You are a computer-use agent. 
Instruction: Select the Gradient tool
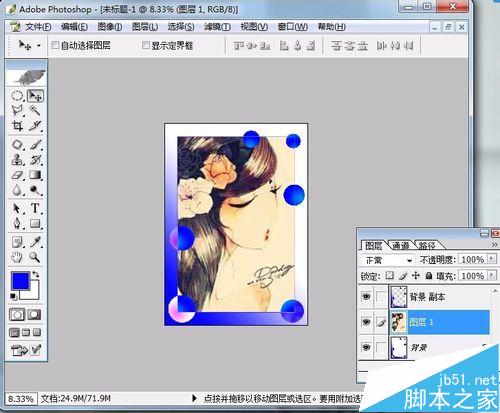(35, 175)
